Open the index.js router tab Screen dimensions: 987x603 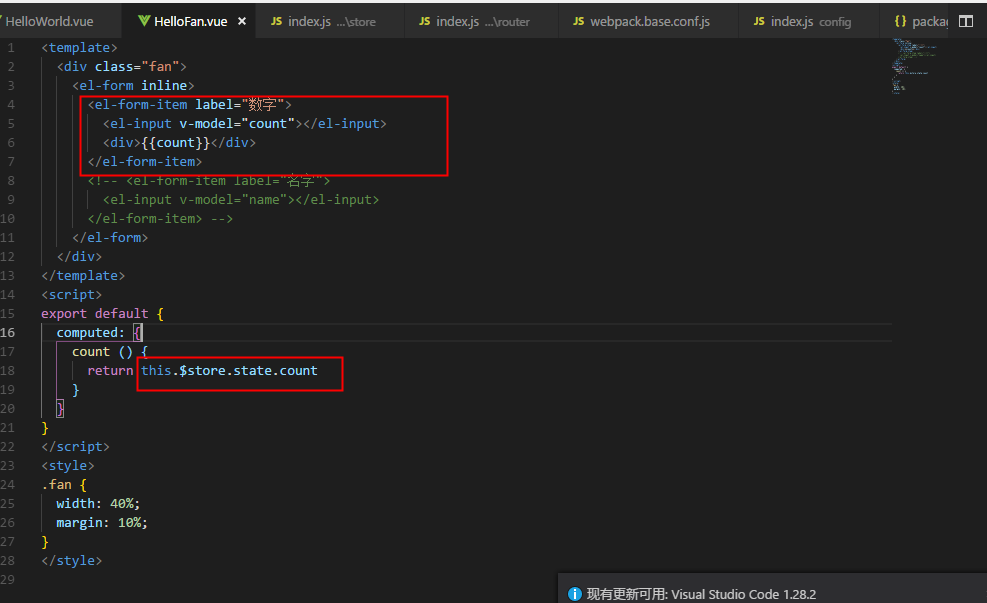481,21
